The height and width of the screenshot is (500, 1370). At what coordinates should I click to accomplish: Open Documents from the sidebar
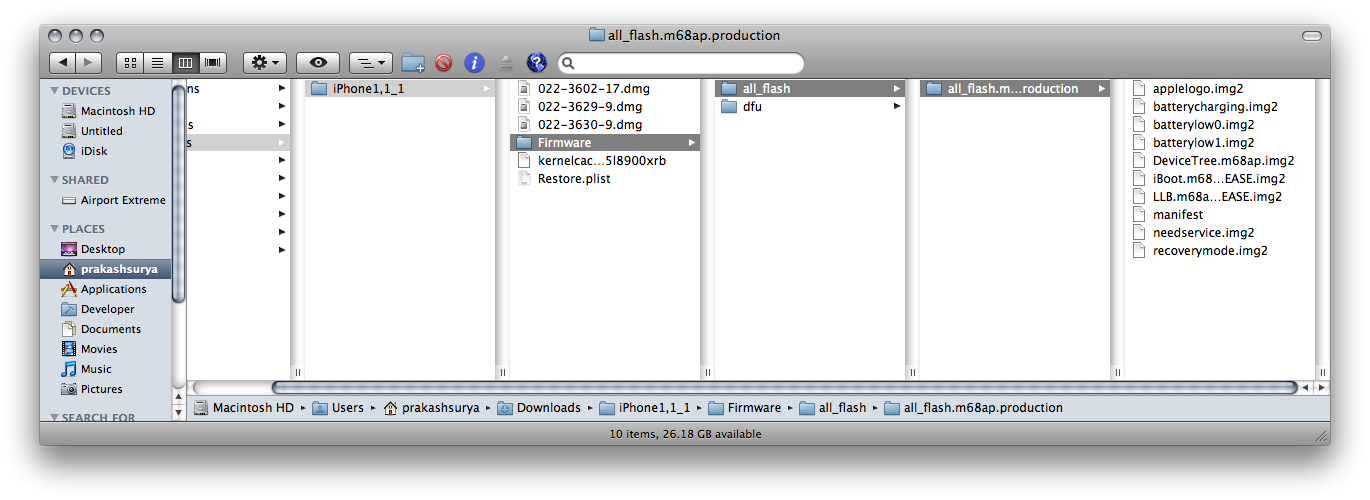pos(100,329)
